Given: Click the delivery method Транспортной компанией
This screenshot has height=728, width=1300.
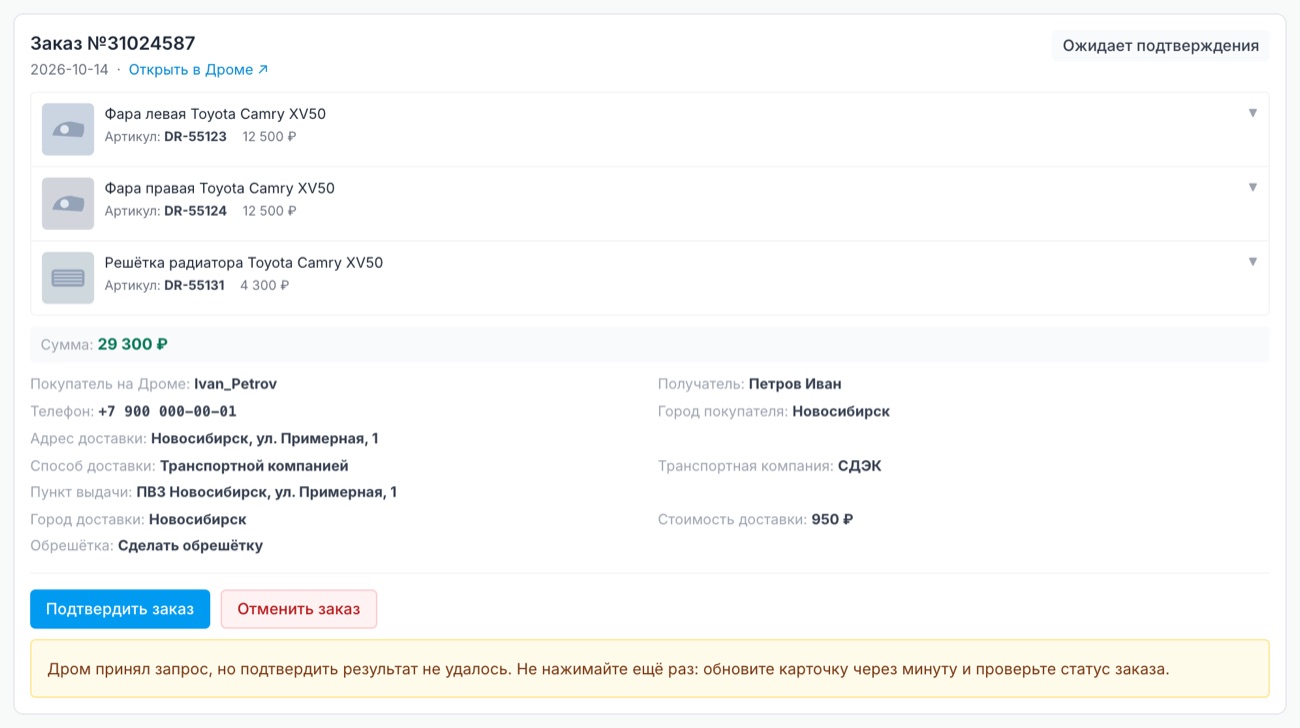Looking at the screenshot, I should coord(254,466).
